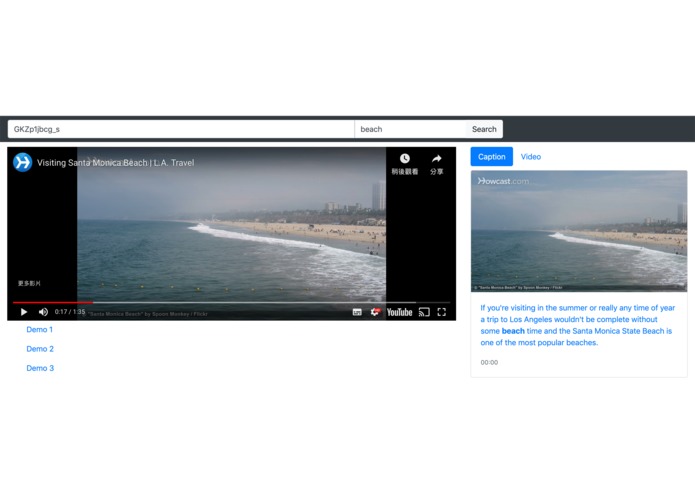Open the Demo 1 link

click(39, 330)
